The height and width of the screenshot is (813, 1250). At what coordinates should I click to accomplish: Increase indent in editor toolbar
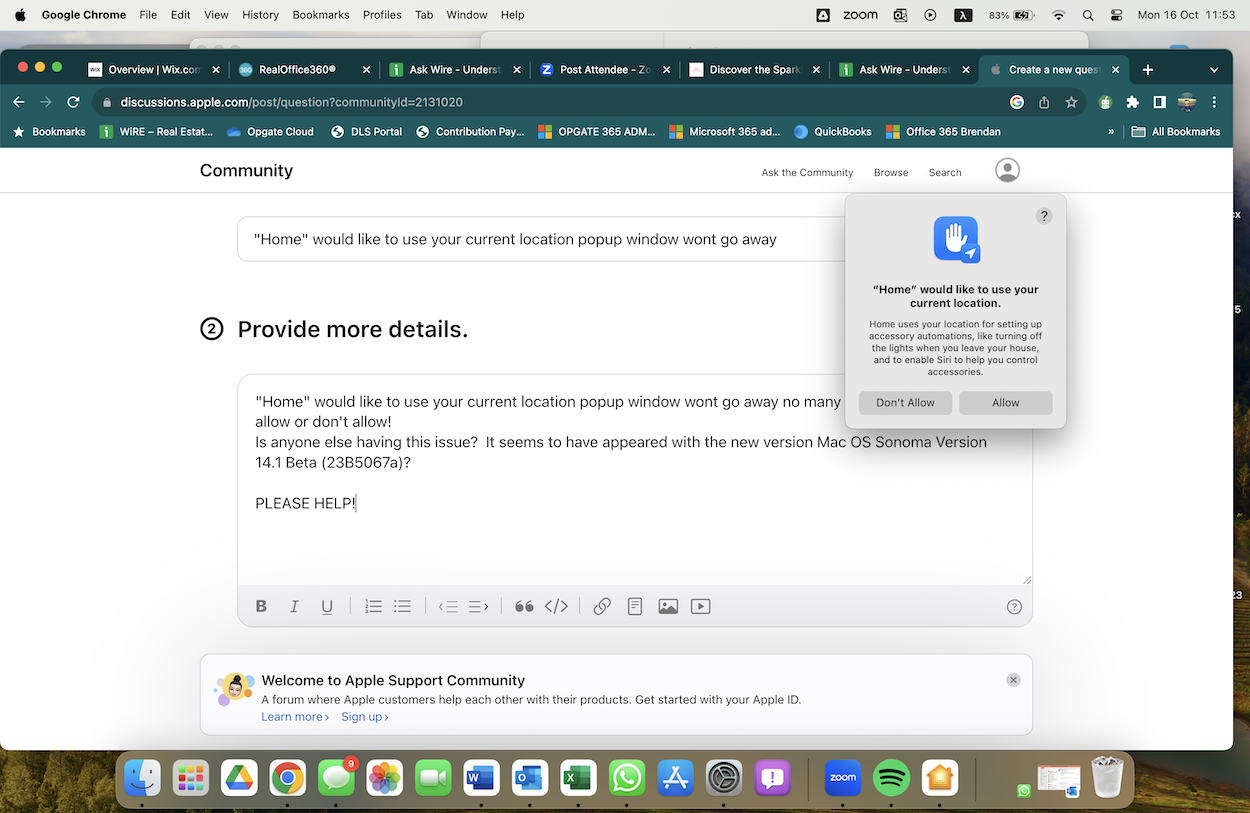[479, 606]
